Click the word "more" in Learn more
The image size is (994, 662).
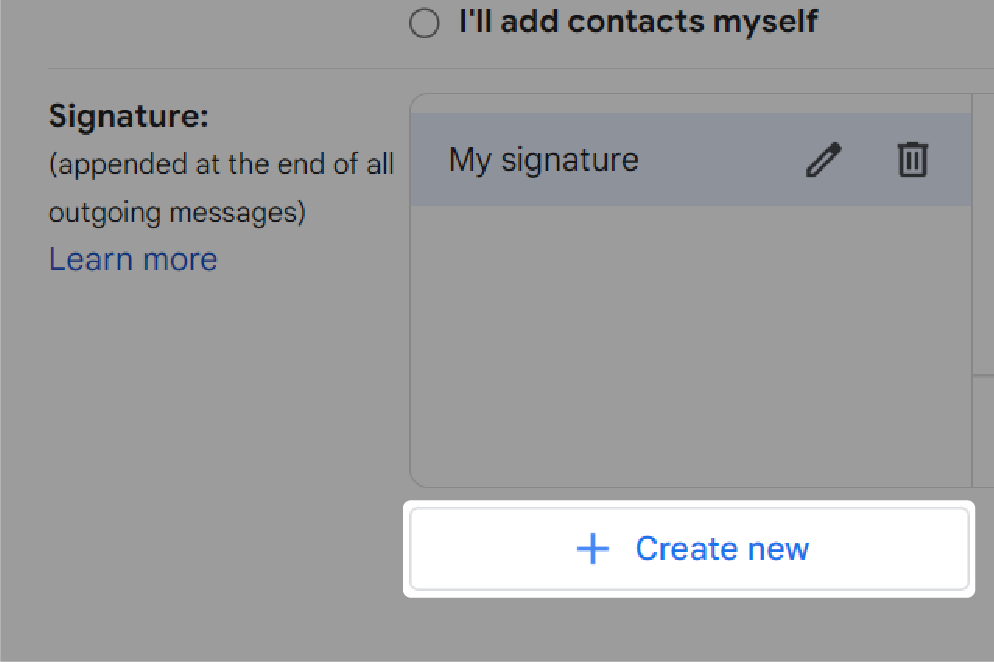tap(180, 259)
